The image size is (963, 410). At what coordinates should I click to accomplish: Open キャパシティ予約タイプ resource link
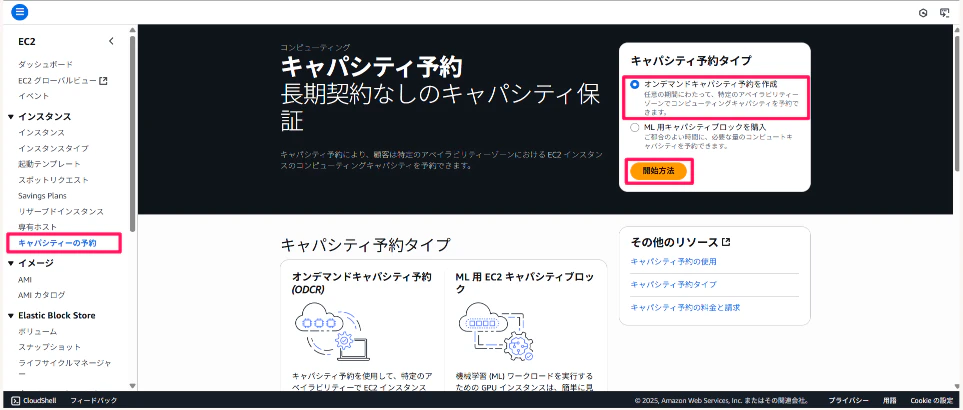[673, 285]
